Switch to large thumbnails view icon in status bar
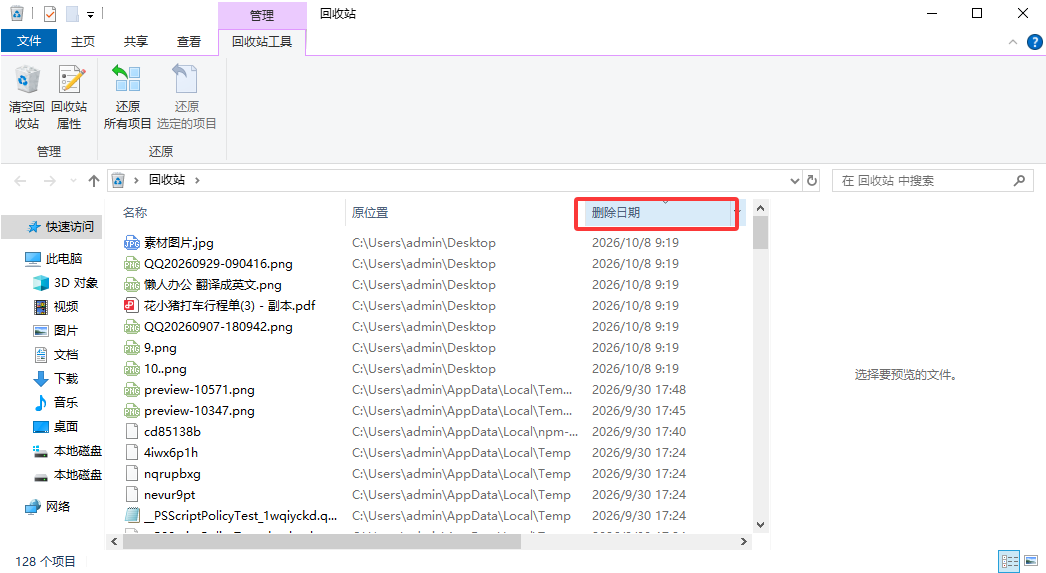 pos(1031,560)
